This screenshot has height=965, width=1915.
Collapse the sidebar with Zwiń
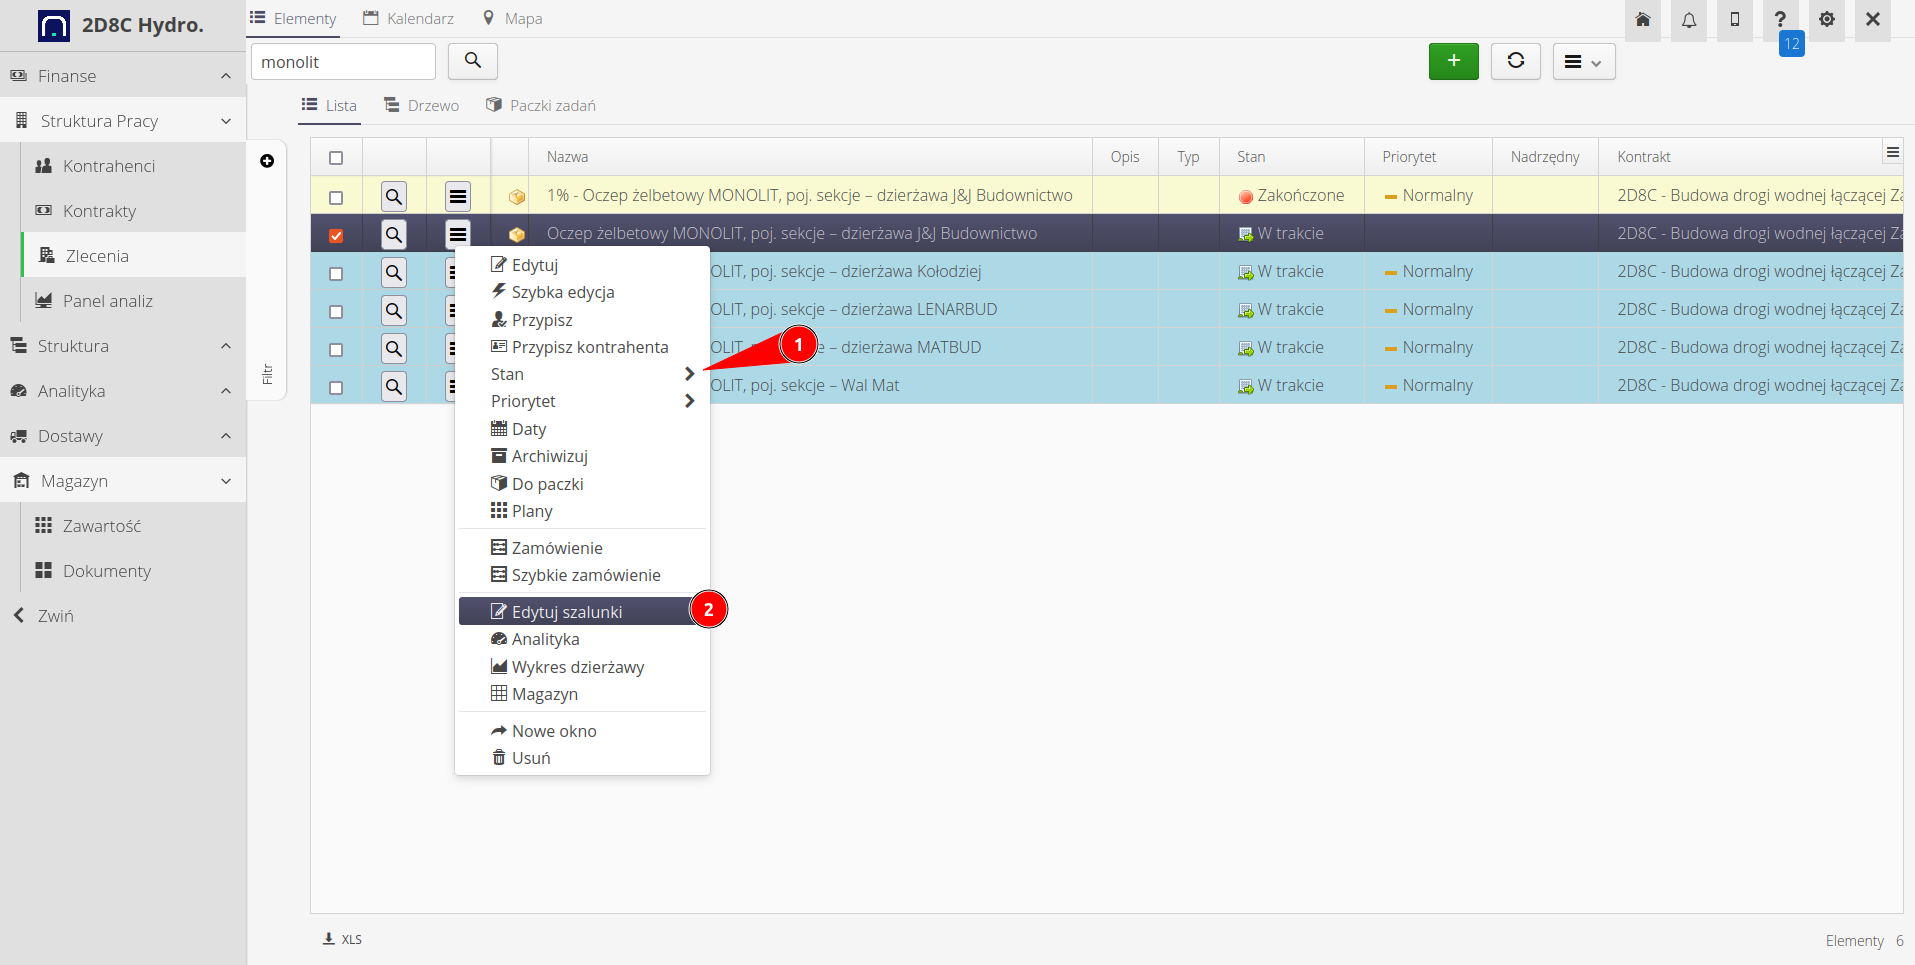[55, 616]
